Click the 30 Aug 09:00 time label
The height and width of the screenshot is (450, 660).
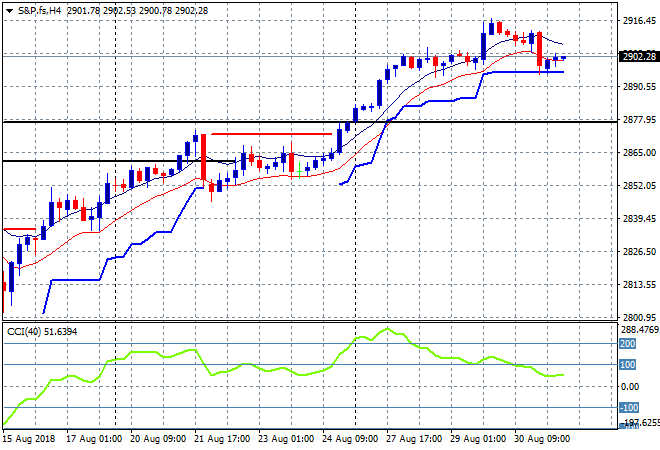pyautogui.click(x=542, y=439)
